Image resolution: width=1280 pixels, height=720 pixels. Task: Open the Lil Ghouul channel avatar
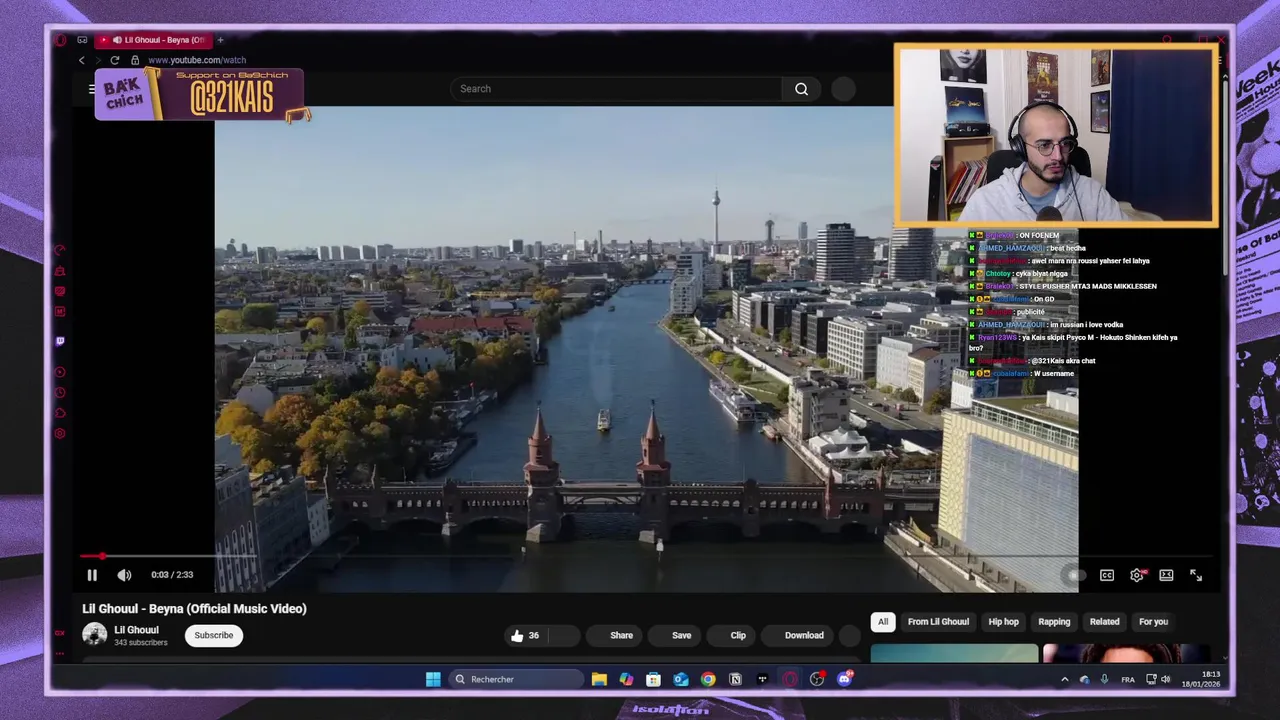point(94,635)
